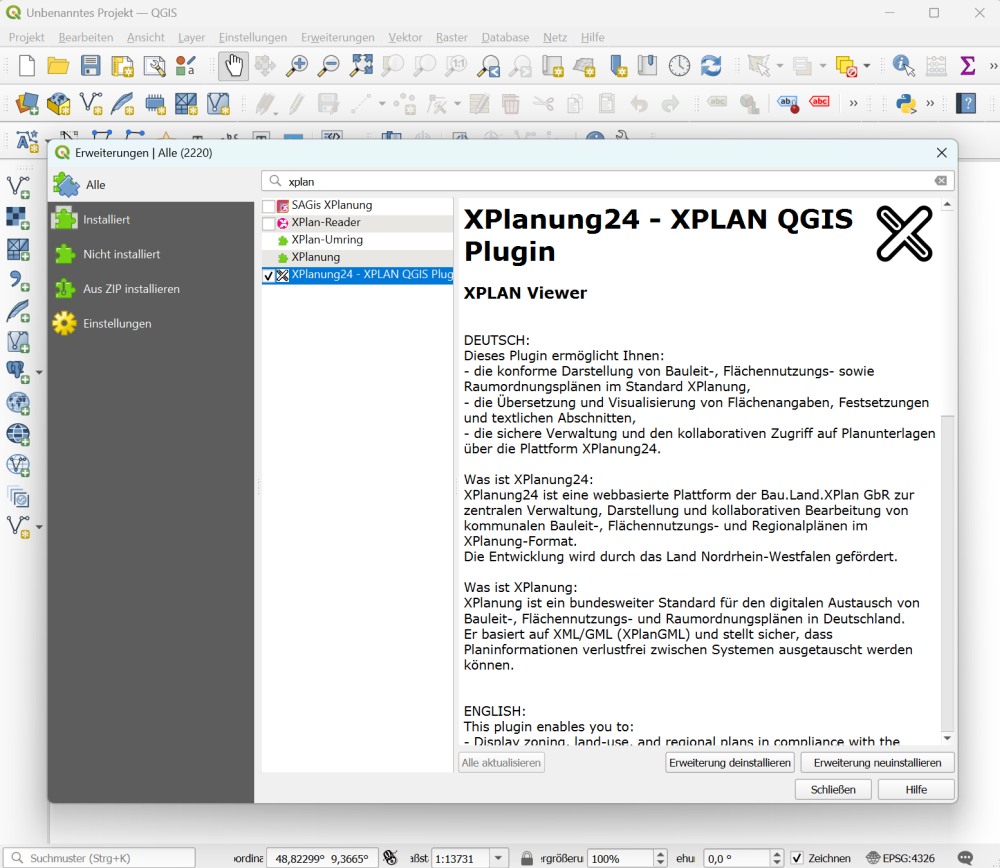Image resolution: width=1000 pixels, height=868 pixels.
Task: Open the Statistical Summary sigma icon
Action: click(x=967, y=66)
